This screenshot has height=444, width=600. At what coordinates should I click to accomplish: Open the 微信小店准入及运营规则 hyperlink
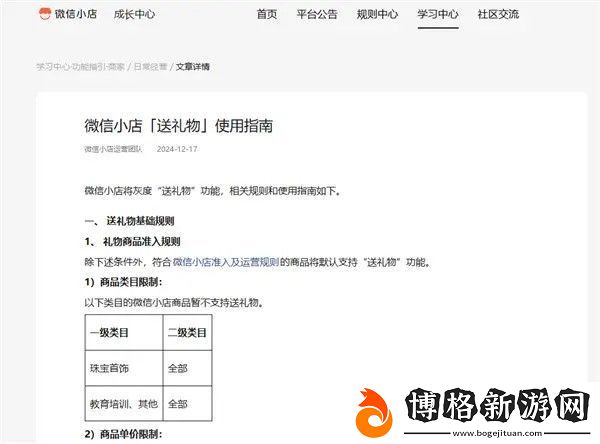coord(226,262)
